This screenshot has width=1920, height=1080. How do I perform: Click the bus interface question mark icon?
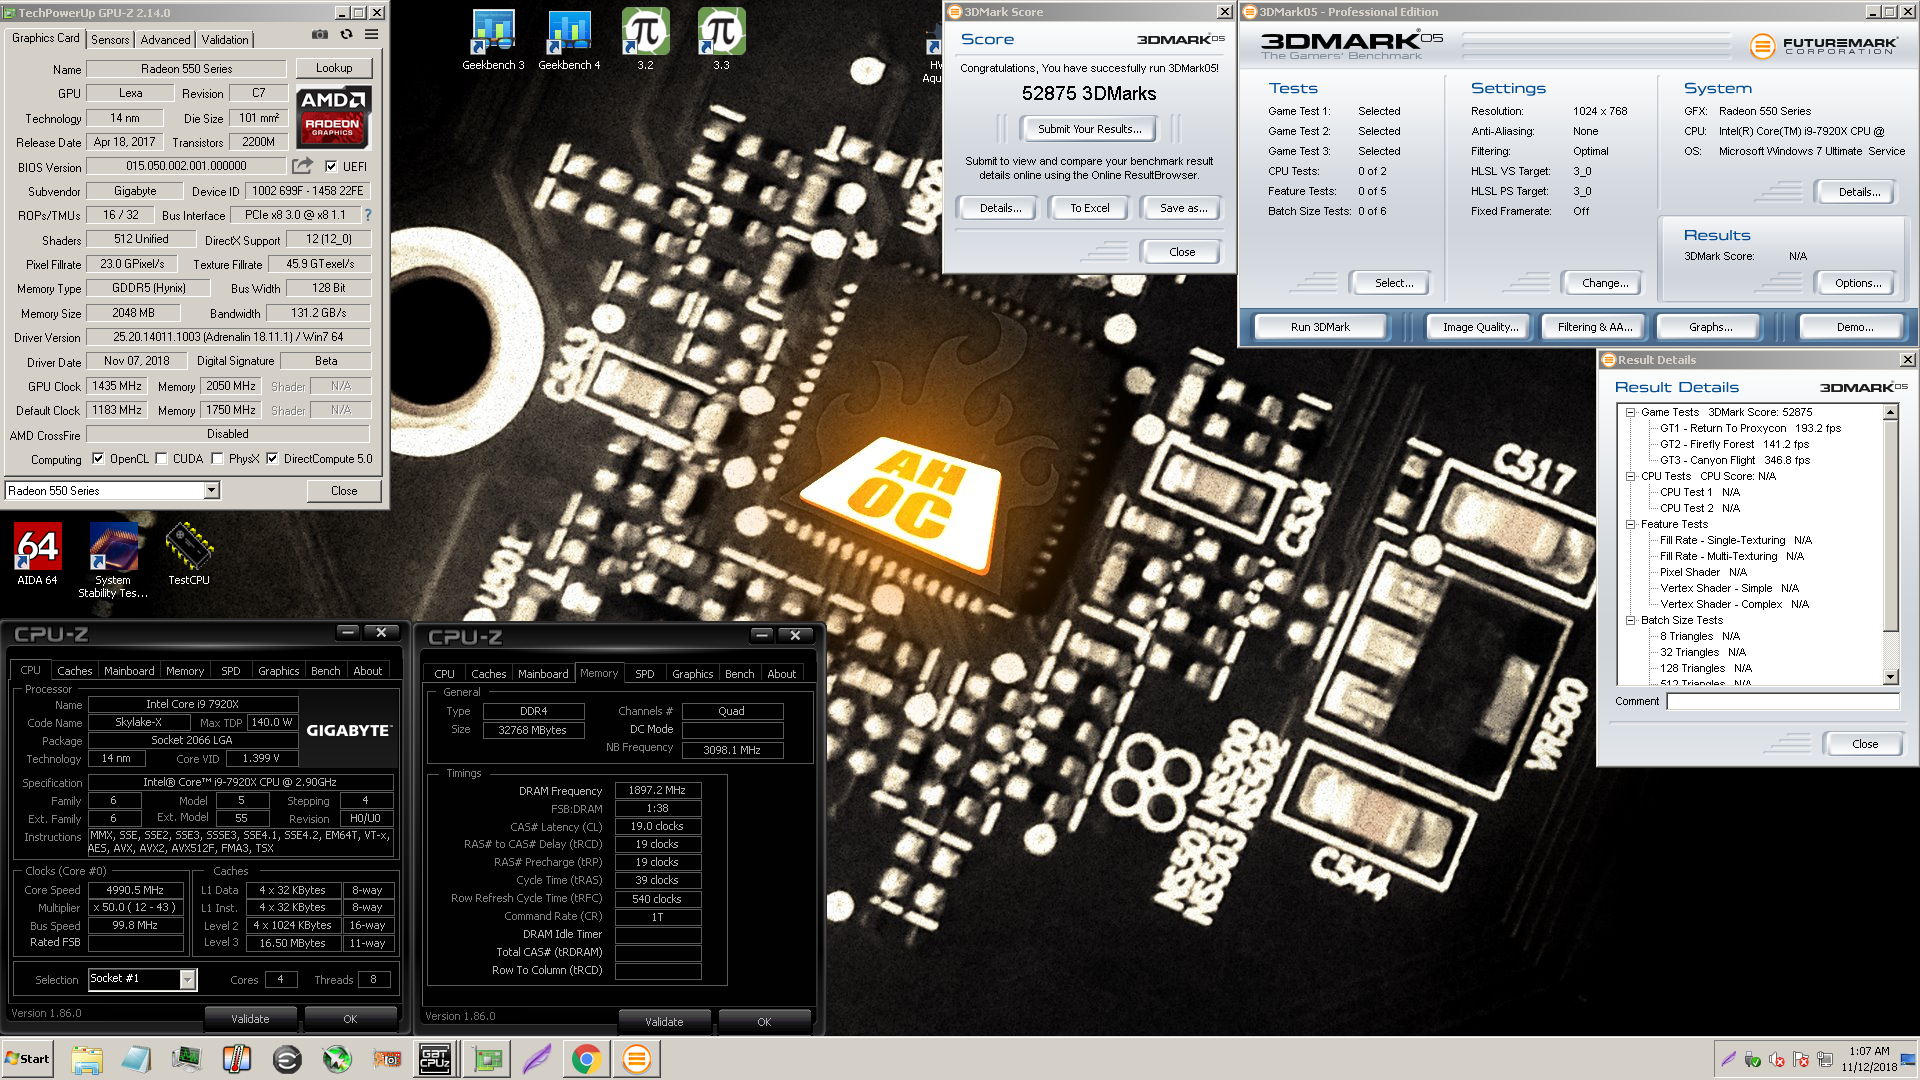point(368,215)
